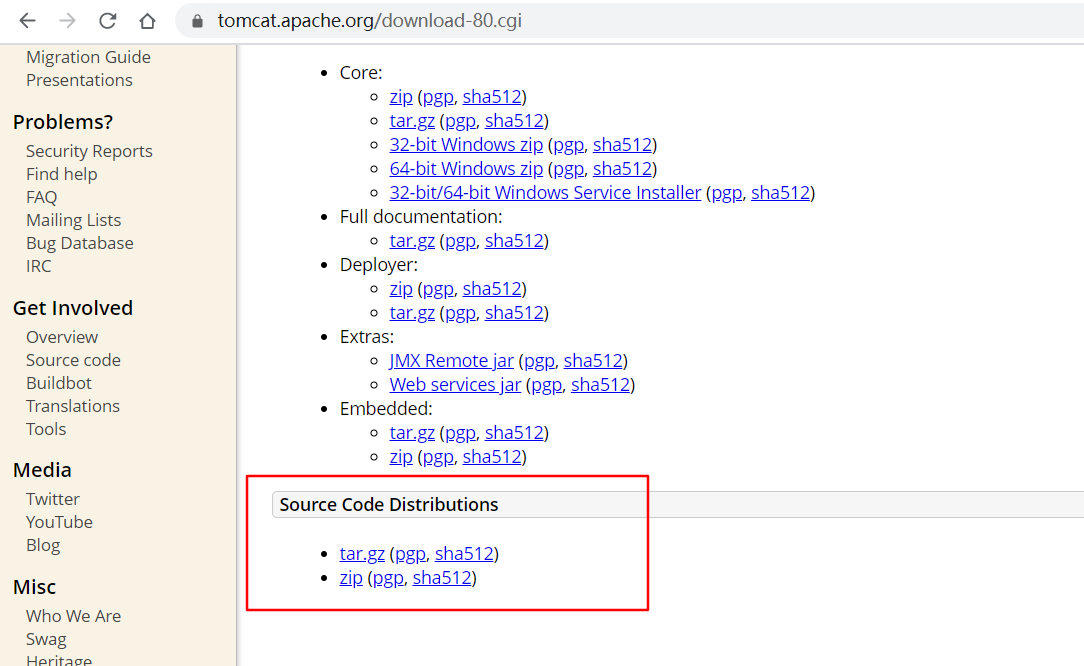Open the Translations link

tap(73, 406)
